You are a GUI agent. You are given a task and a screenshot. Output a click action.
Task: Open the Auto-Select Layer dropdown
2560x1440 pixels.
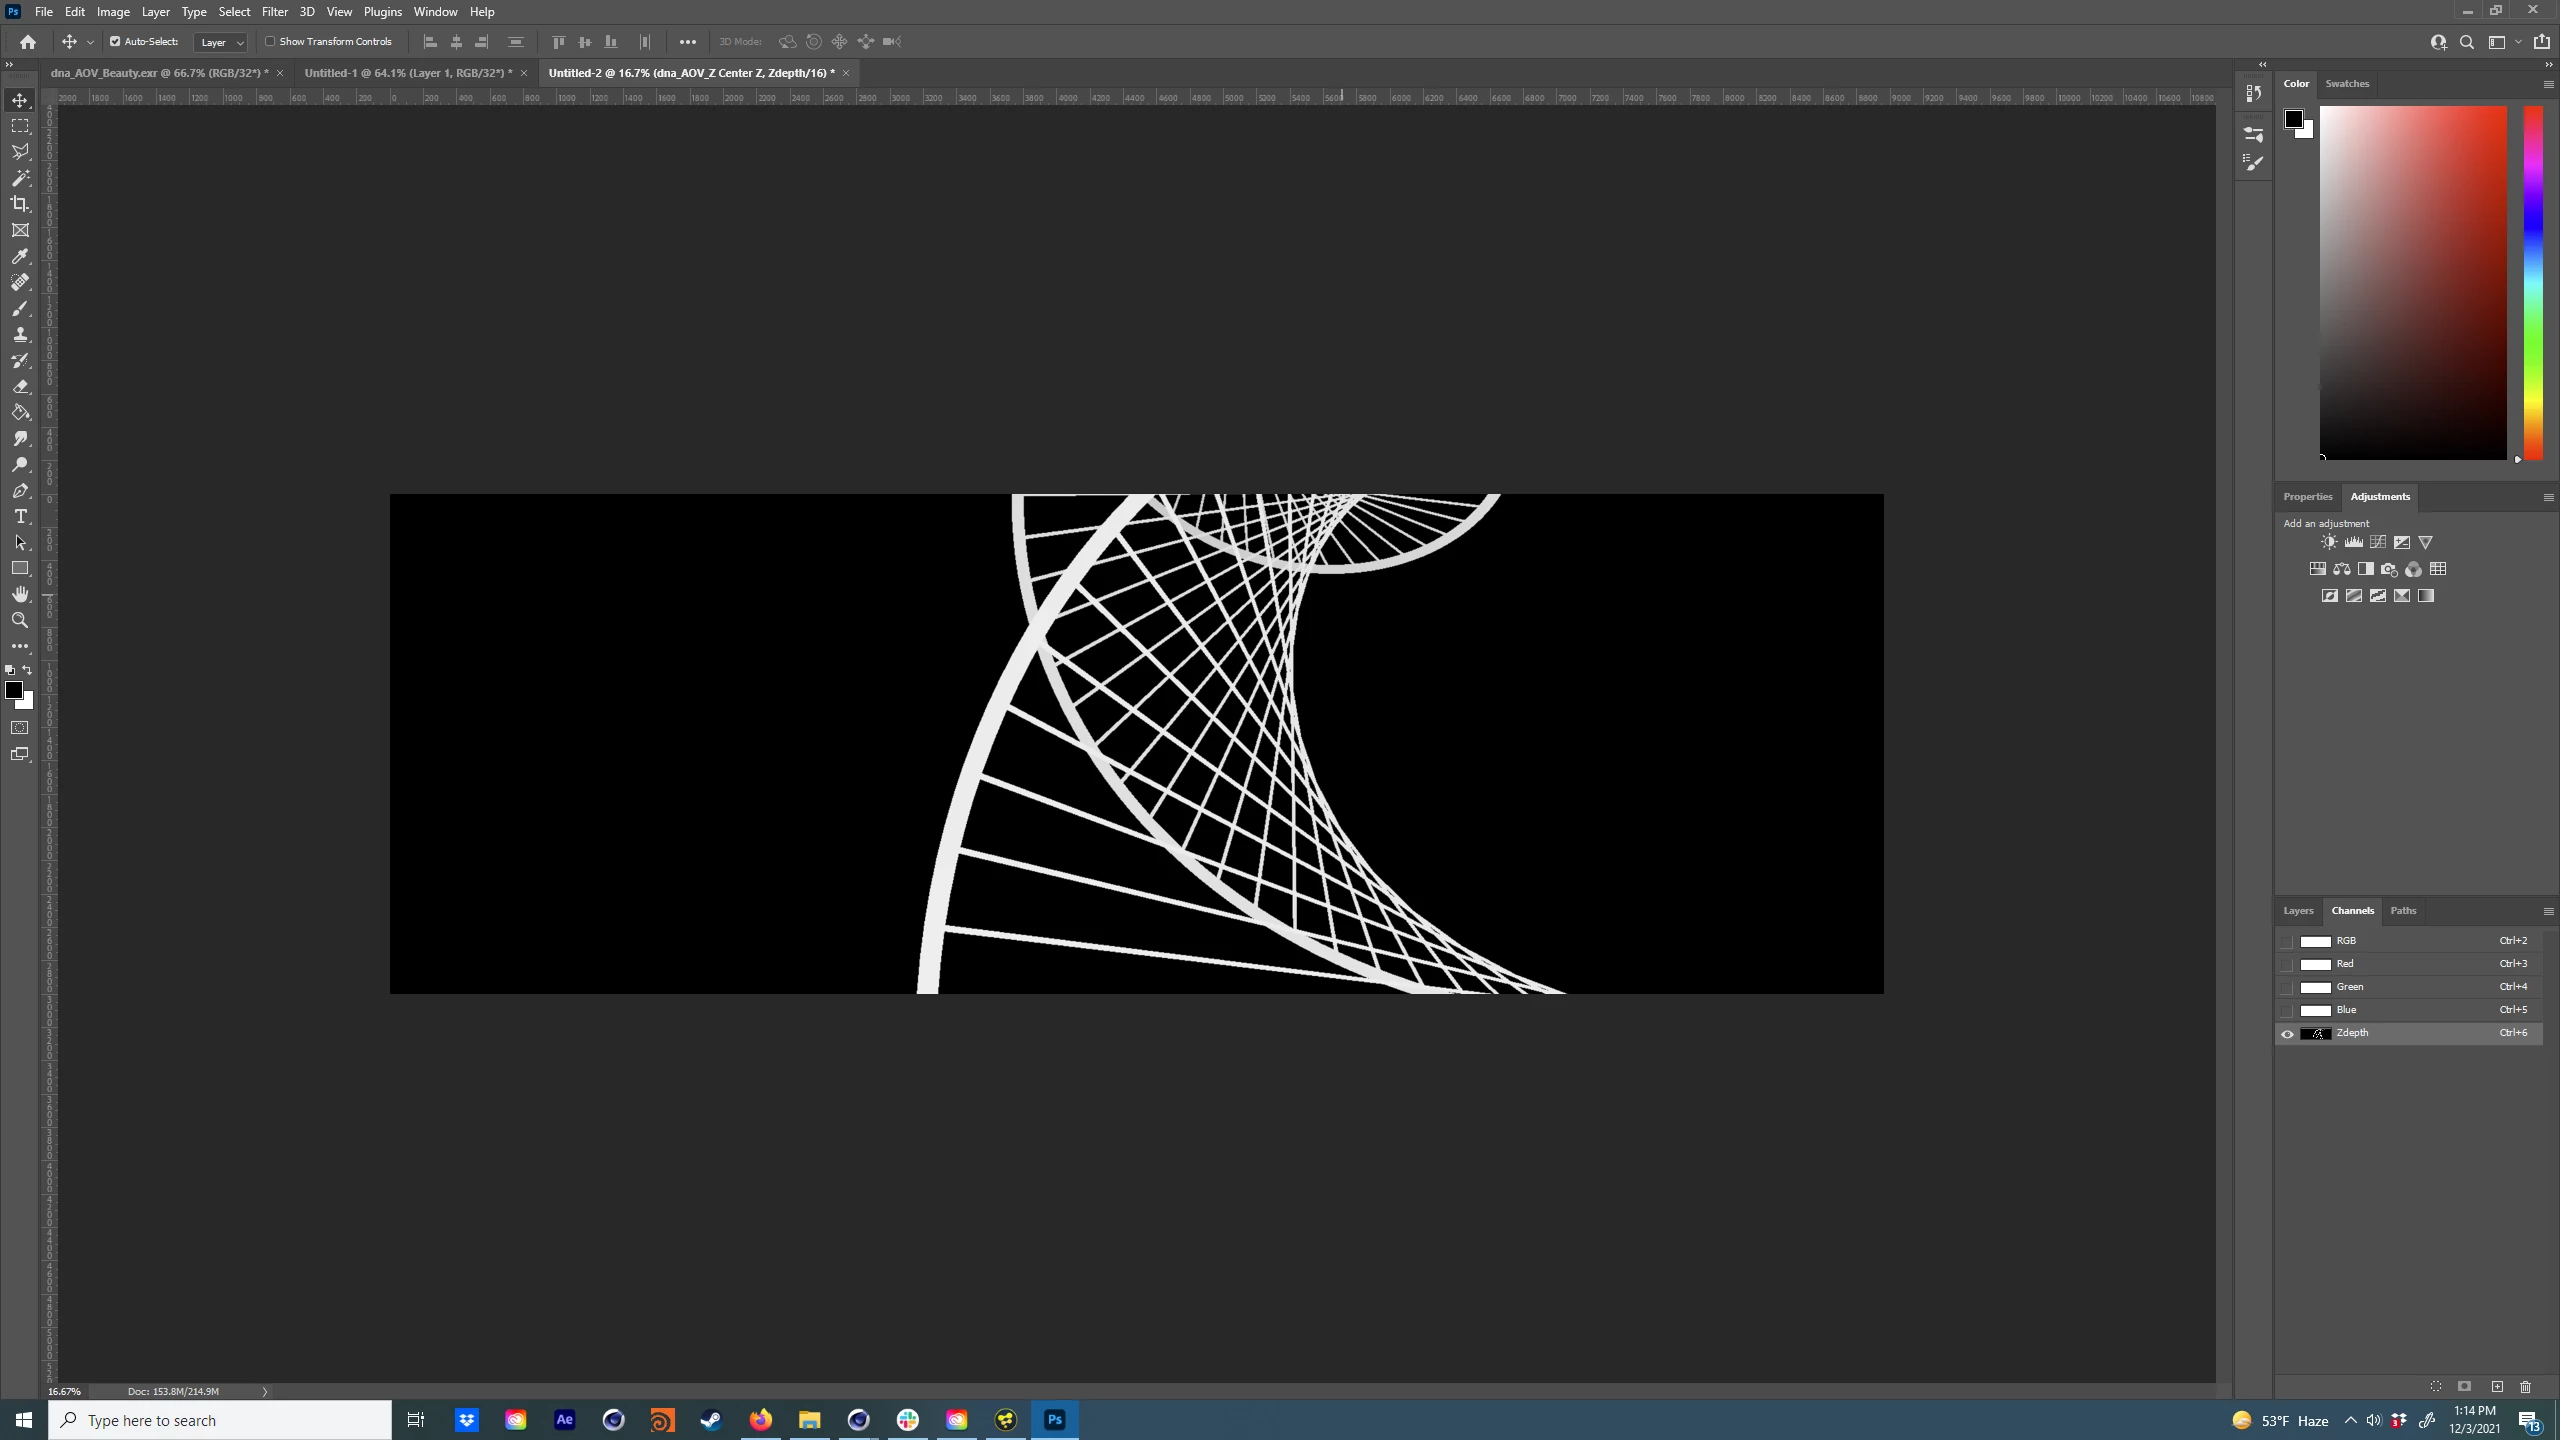click(221, 42)
